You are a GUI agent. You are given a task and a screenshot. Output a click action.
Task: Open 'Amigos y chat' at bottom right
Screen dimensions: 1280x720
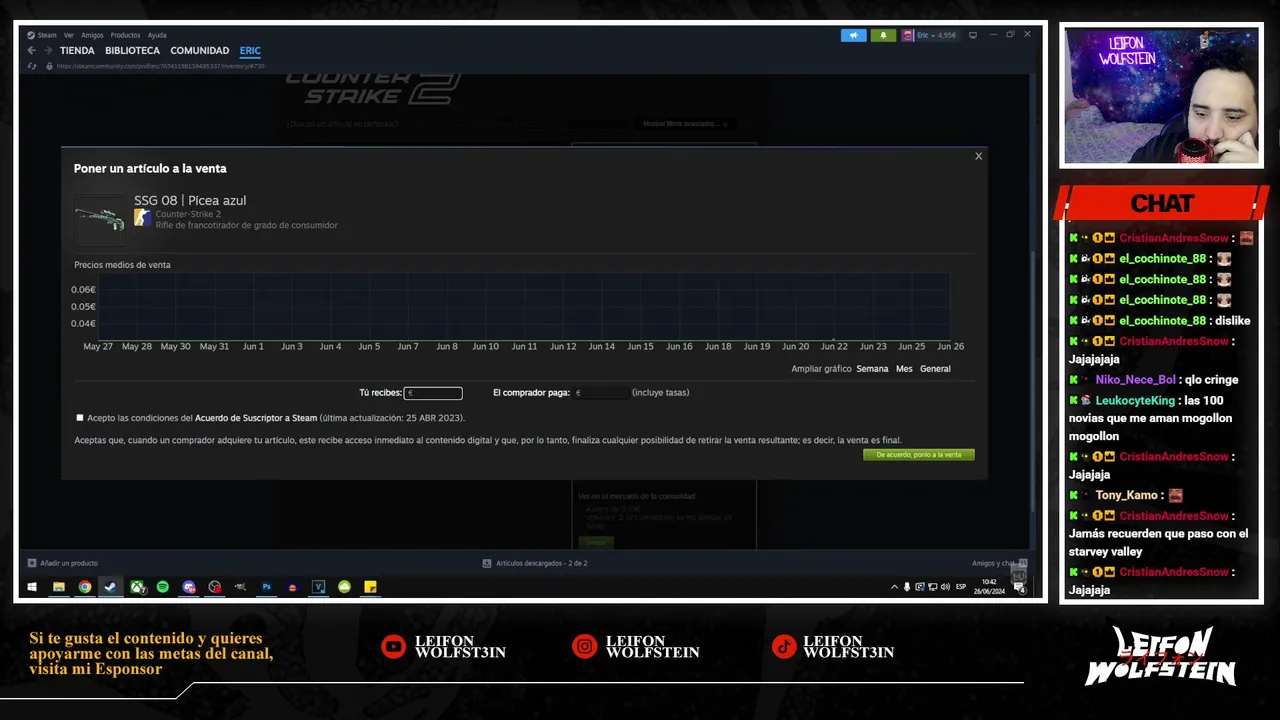coord(999,563)
